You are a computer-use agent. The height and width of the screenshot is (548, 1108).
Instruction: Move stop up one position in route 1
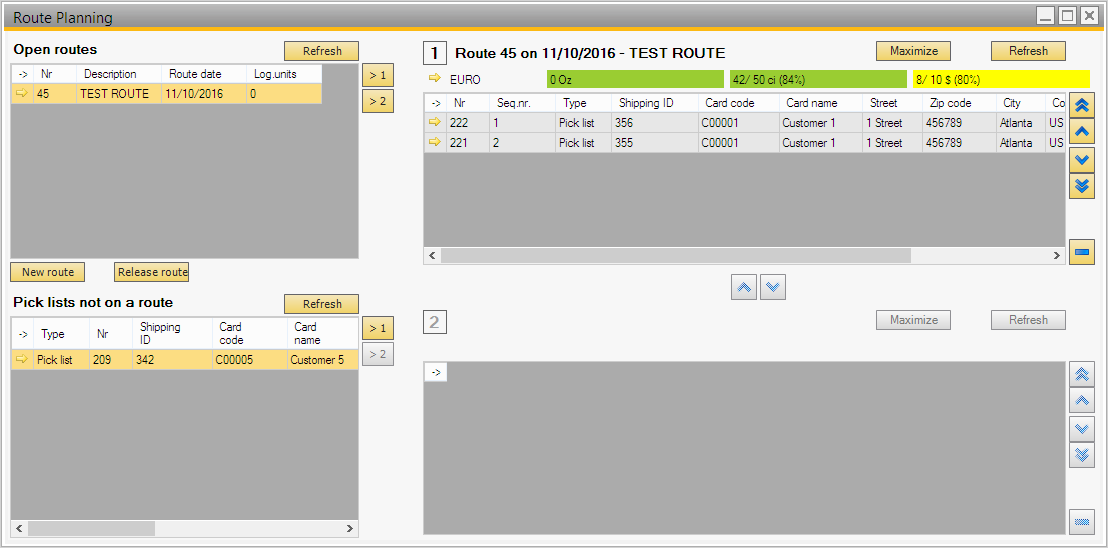click(x=1081, y=132)
